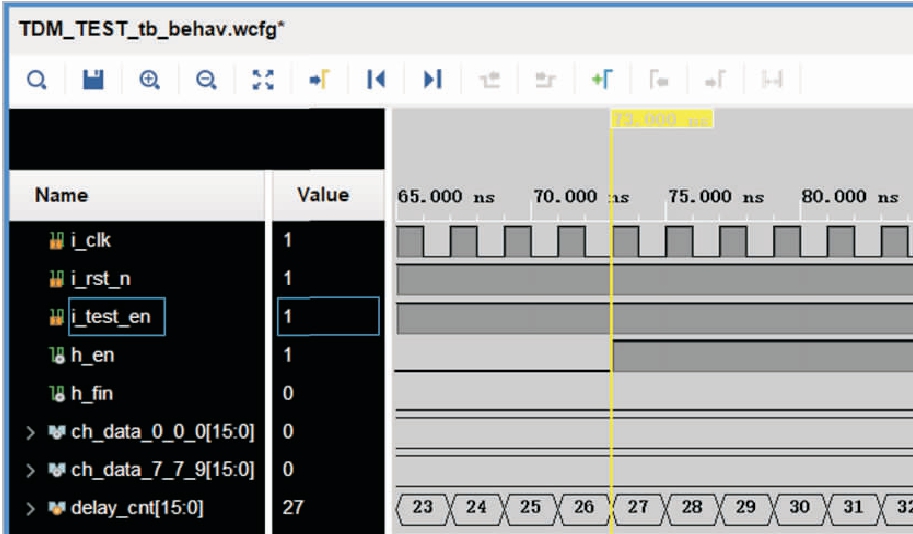Expand the delay_cnt[15:0] bus
913x534 pixels.
tap(30, 508)
